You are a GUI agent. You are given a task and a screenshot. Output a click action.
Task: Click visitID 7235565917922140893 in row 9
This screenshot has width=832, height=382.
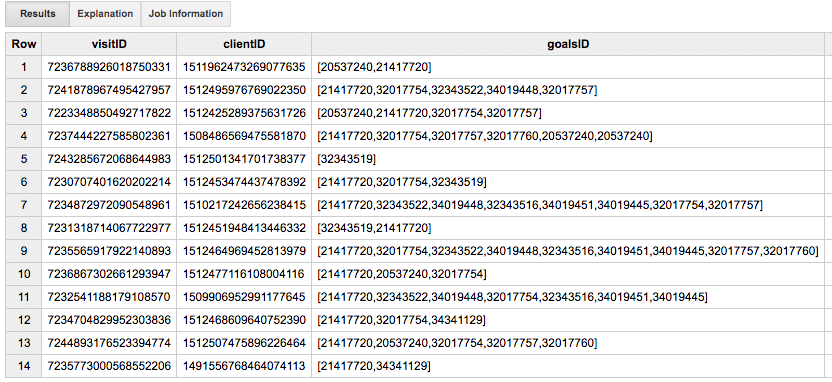[x=109, y=251]
